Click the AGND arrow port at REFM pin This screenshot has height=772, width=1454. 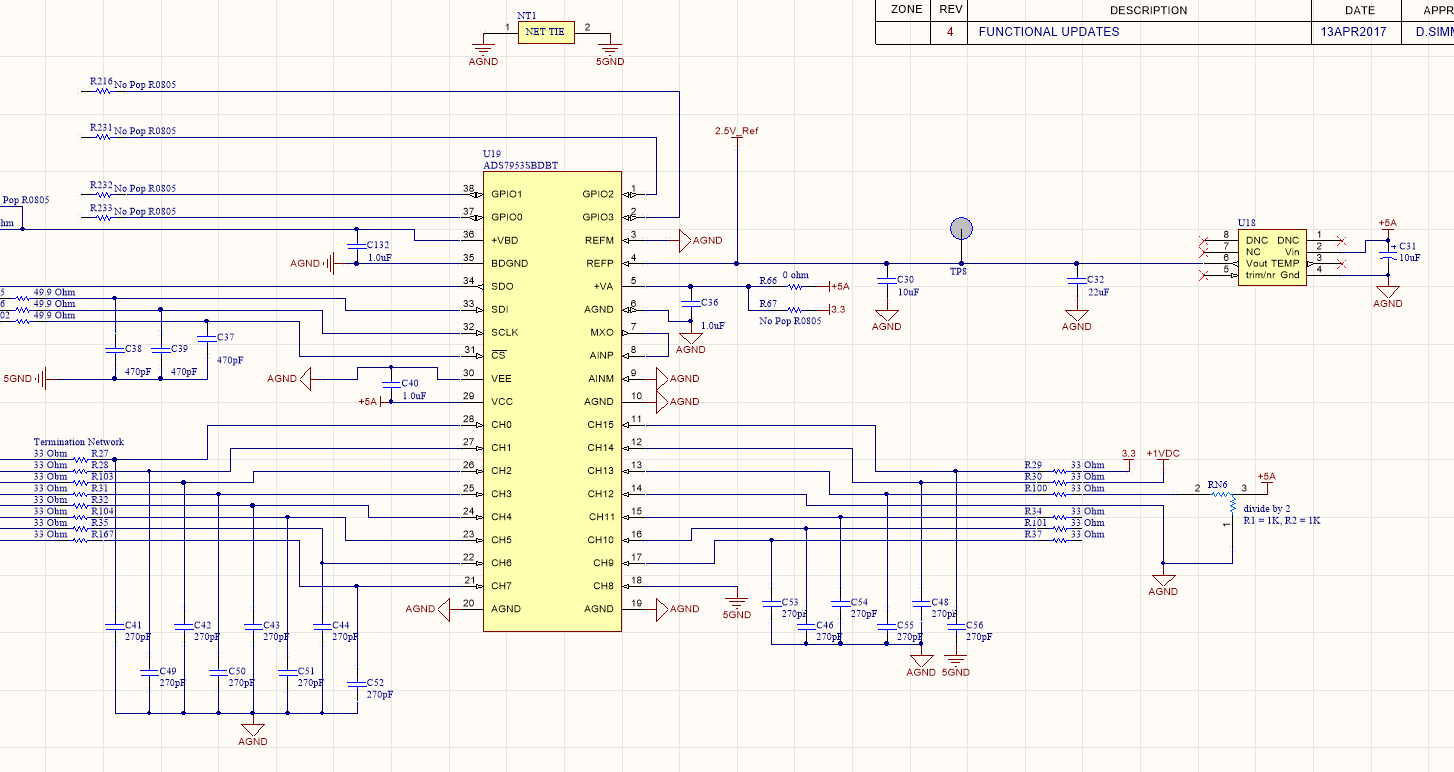tap(685, 240)
